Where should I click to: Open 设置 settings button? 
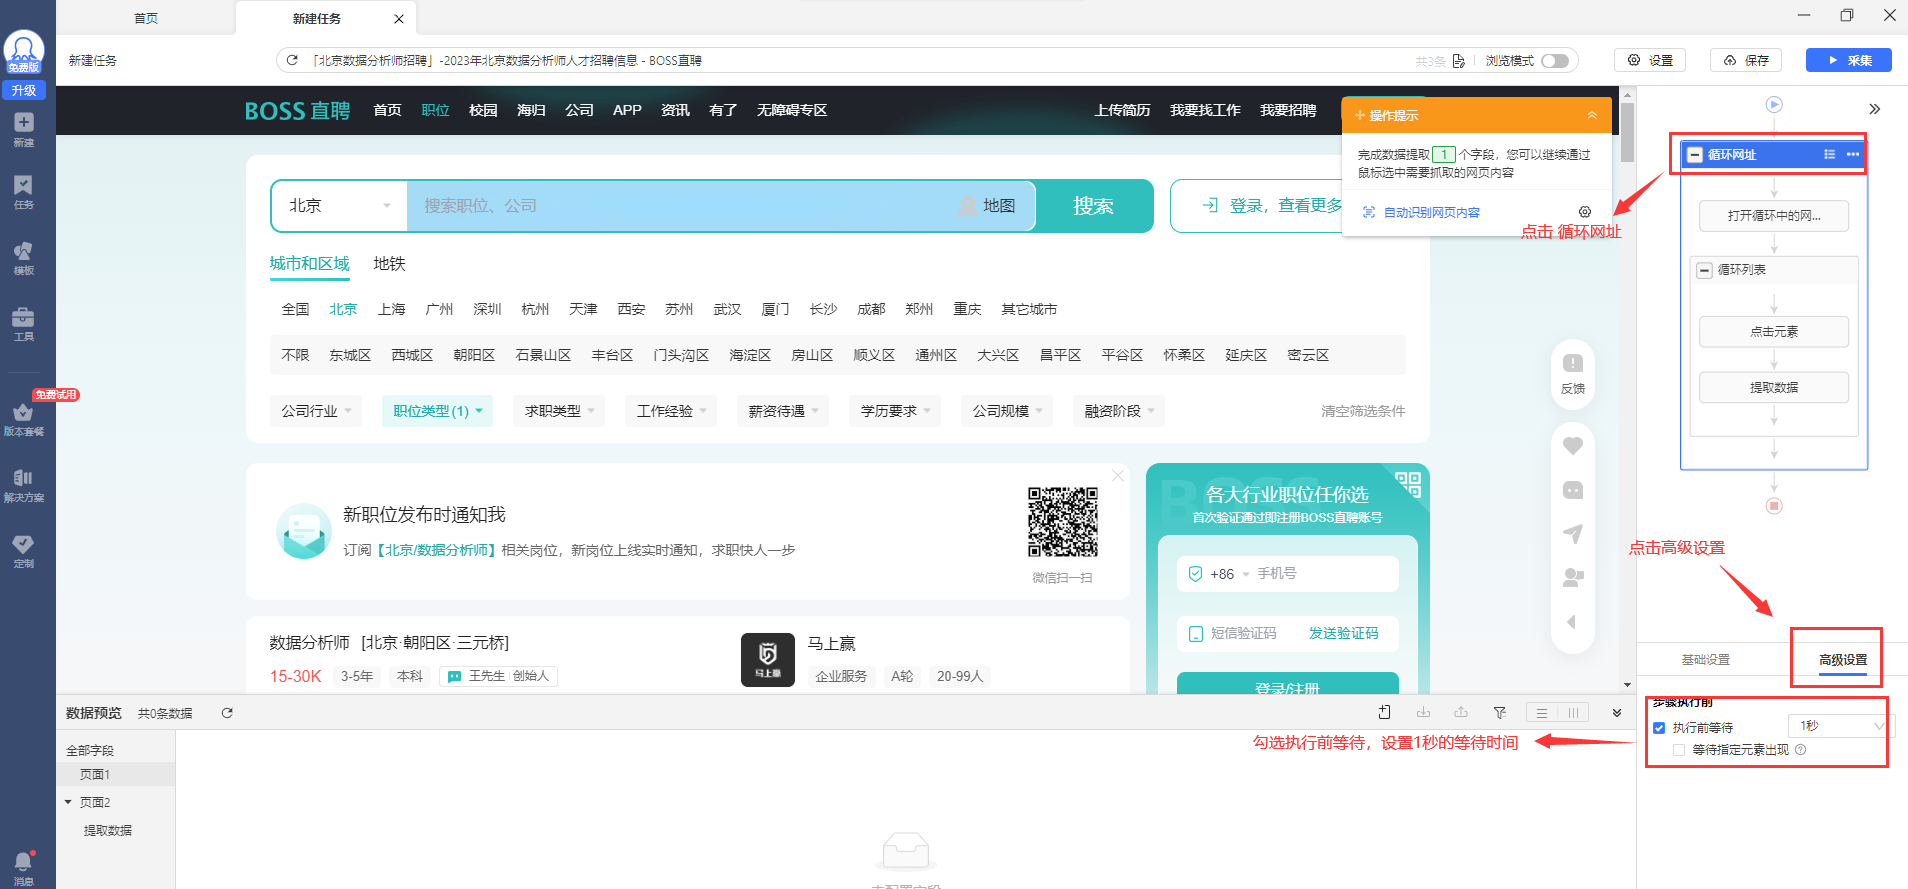[x=1650, y=60]
